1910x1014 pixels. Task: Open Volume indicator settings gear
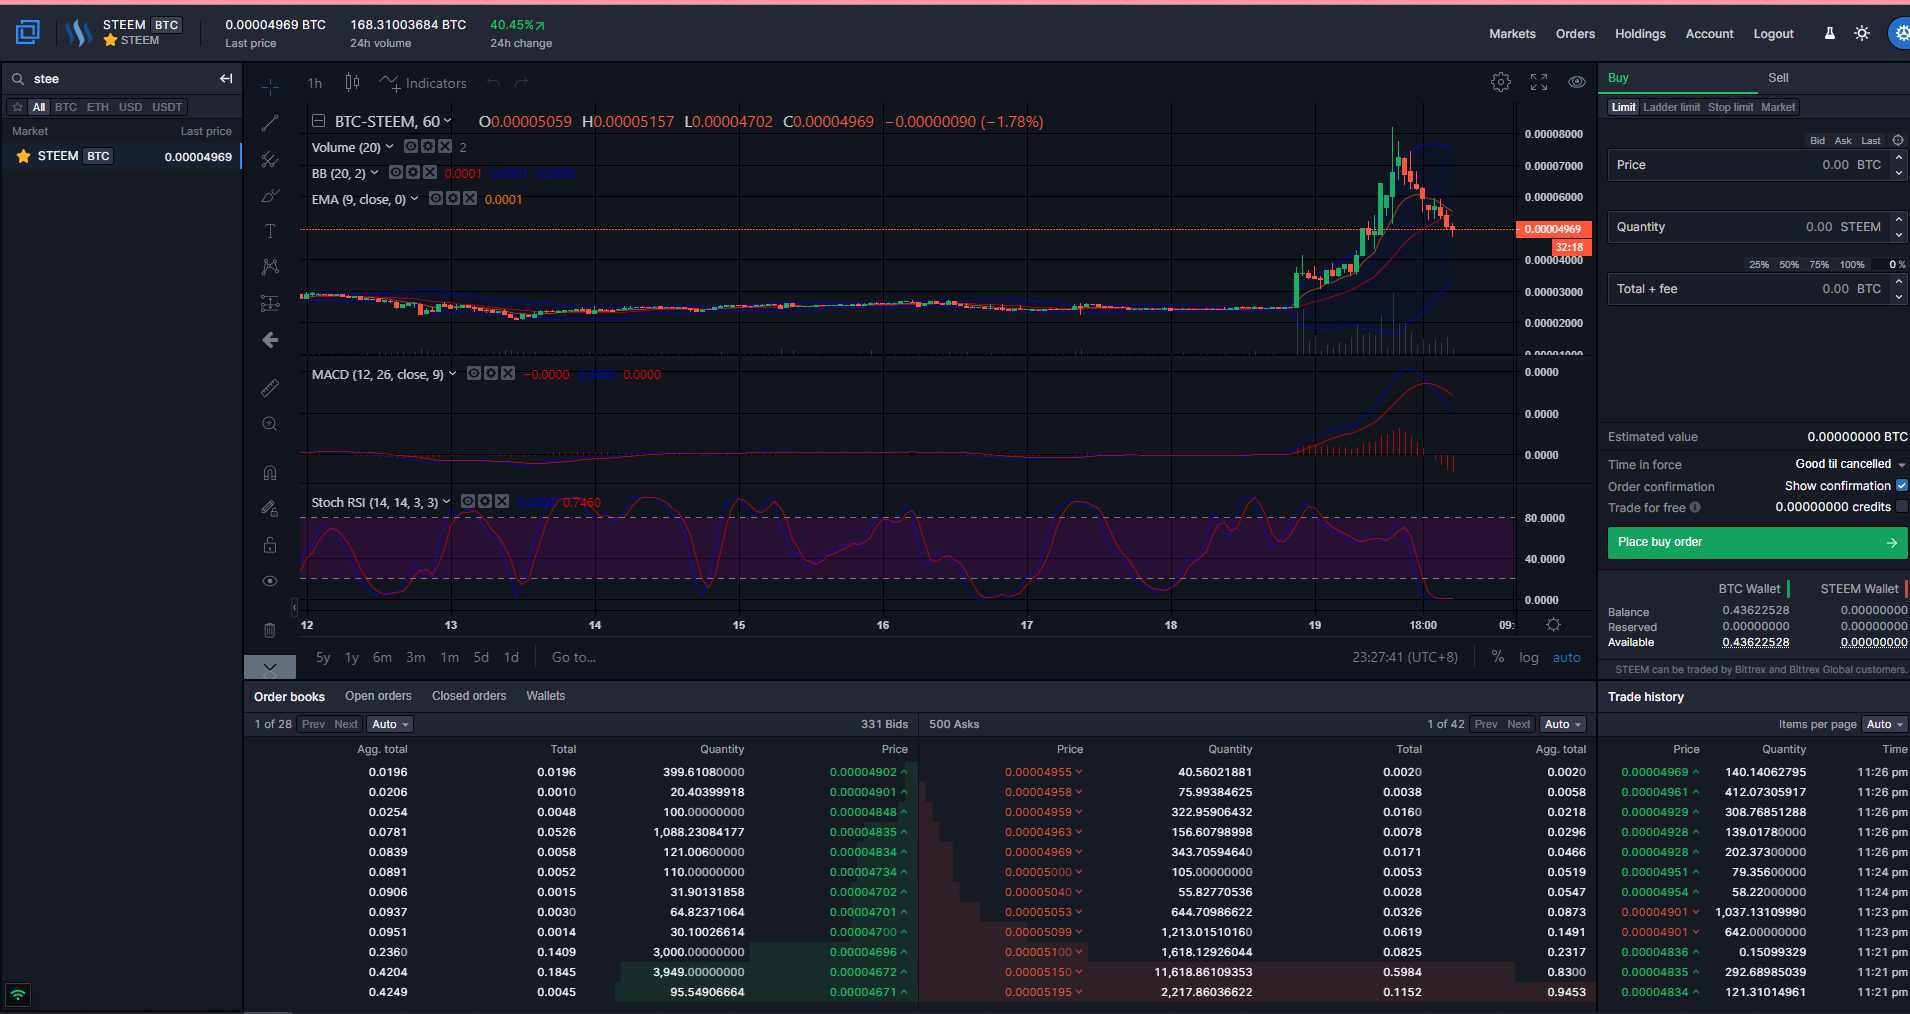[x=428, y=146]
